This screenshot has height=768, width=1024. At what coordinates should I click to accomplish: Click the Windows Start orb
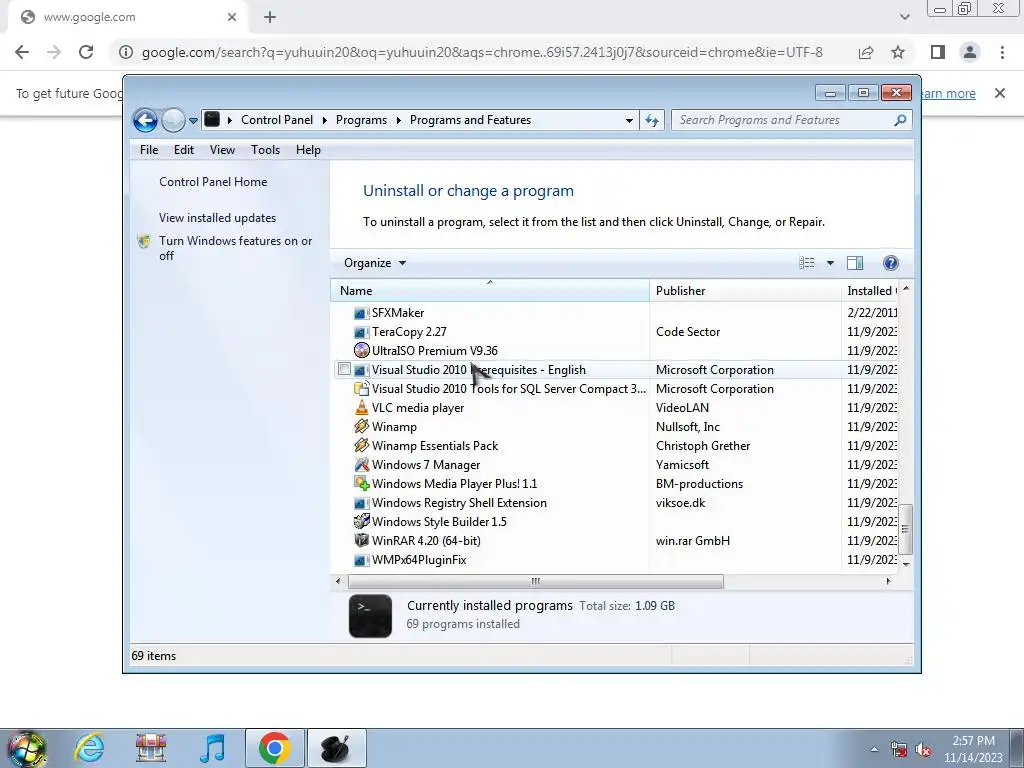[x=27, y=749]
